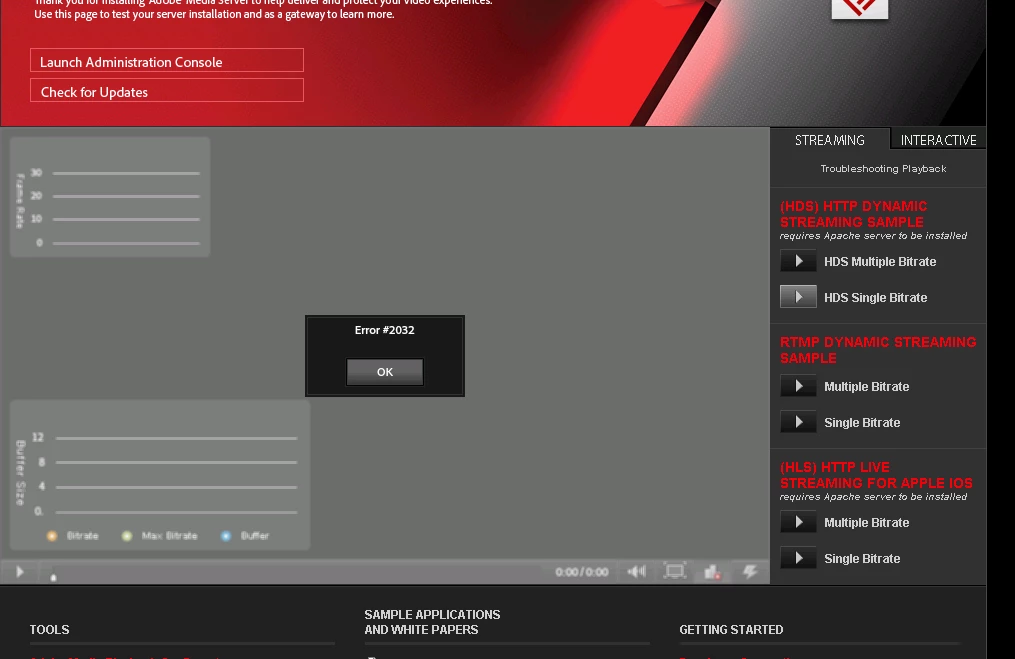Play HLS Single Bitrate sample

[798, 558]
